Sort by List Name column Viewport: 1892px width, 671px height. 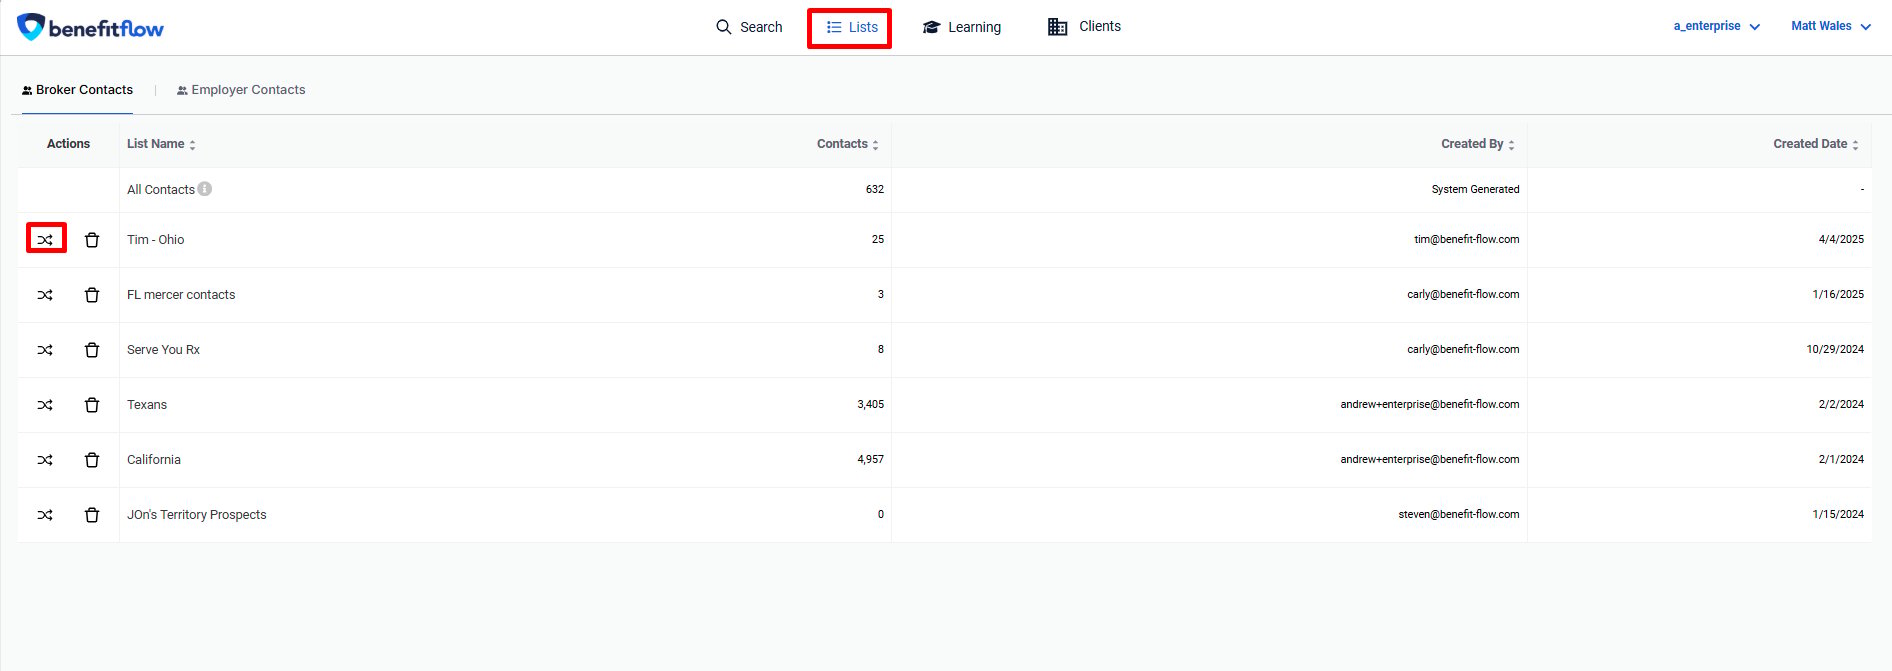click(x=161, y=144)
